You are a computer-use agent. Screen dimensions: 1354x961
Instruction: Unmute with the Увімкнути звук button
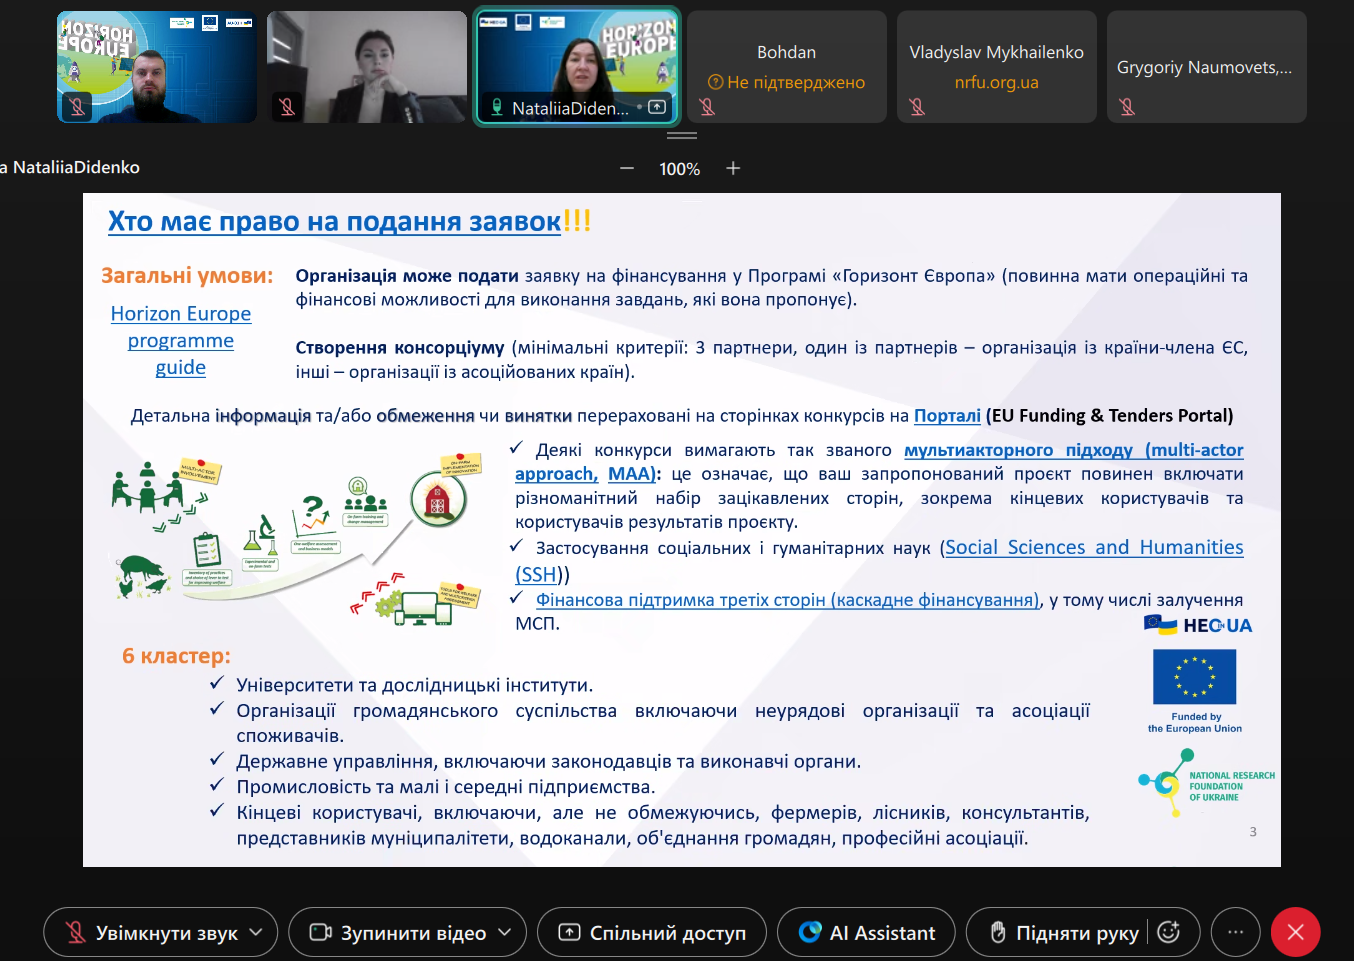click(x=150, y=933)
